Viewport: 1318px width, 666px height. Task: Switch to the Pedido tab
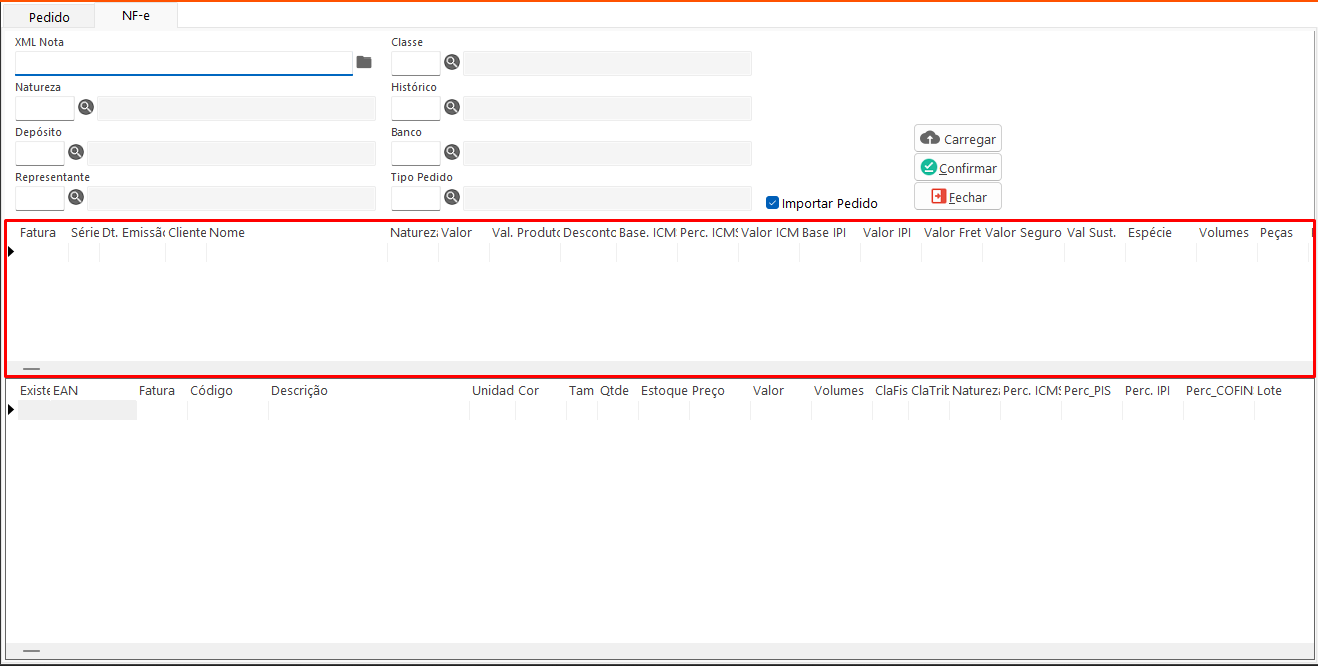pyautogui.click(x=49, y=17)
